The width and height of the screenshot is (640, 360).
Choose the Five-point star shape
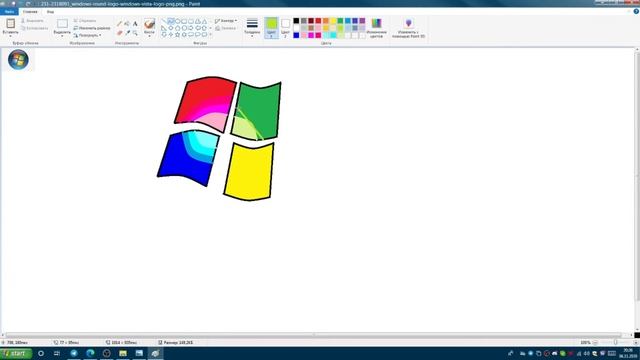pyautogui.click(x=178, y=35)
